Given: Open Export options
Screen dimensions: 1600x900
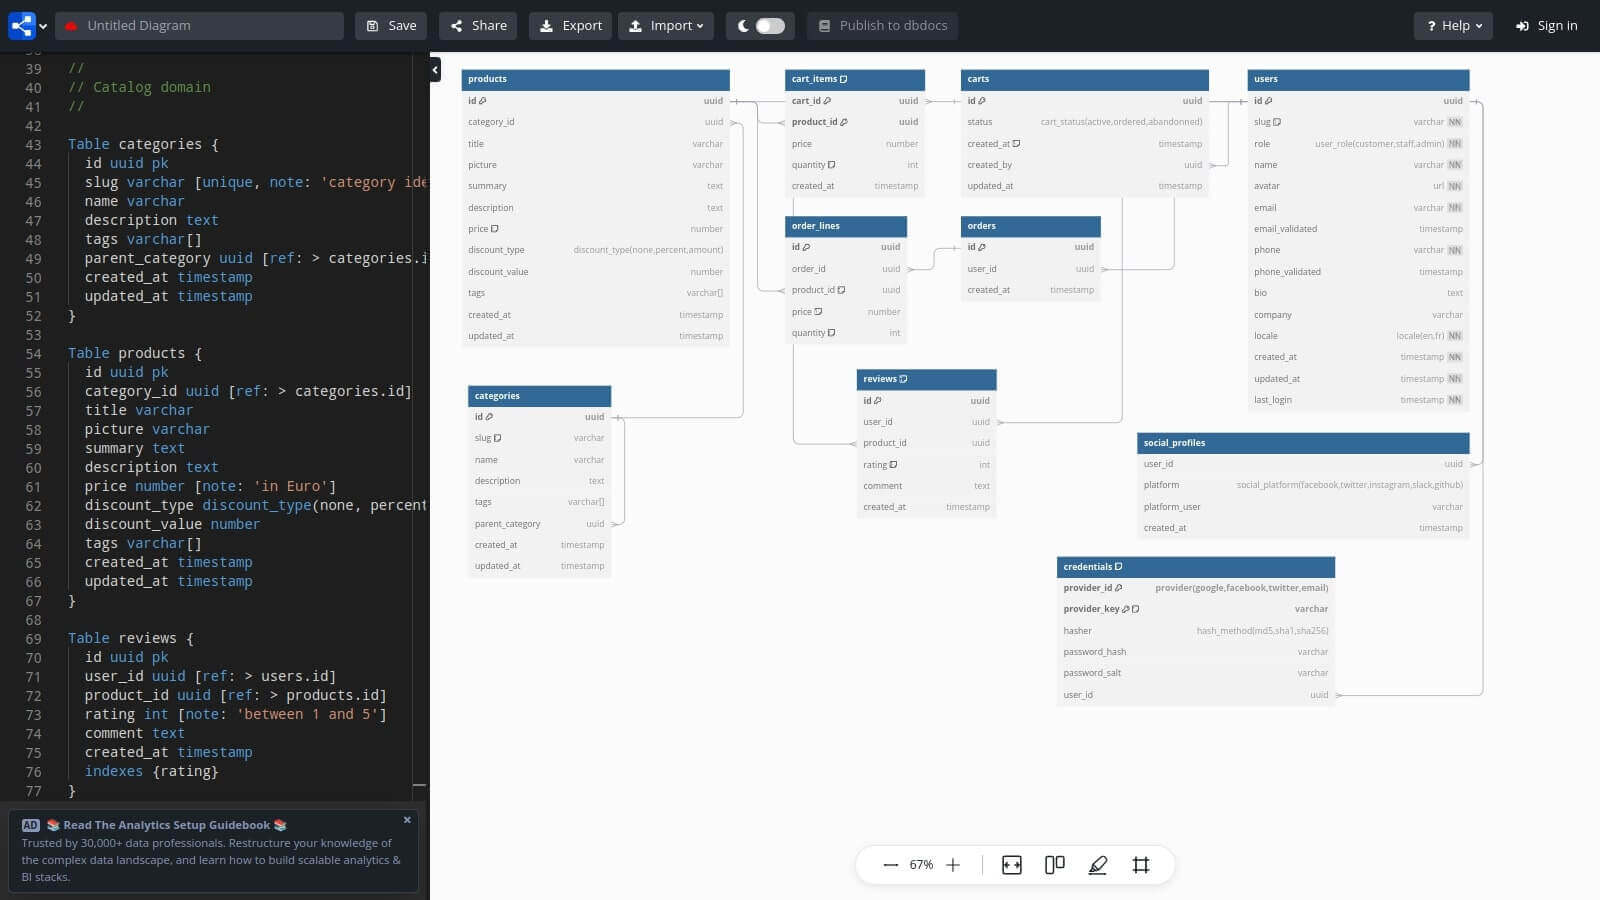Looking at the screenshot, I should pyautogui.click(x=570, y=25).
